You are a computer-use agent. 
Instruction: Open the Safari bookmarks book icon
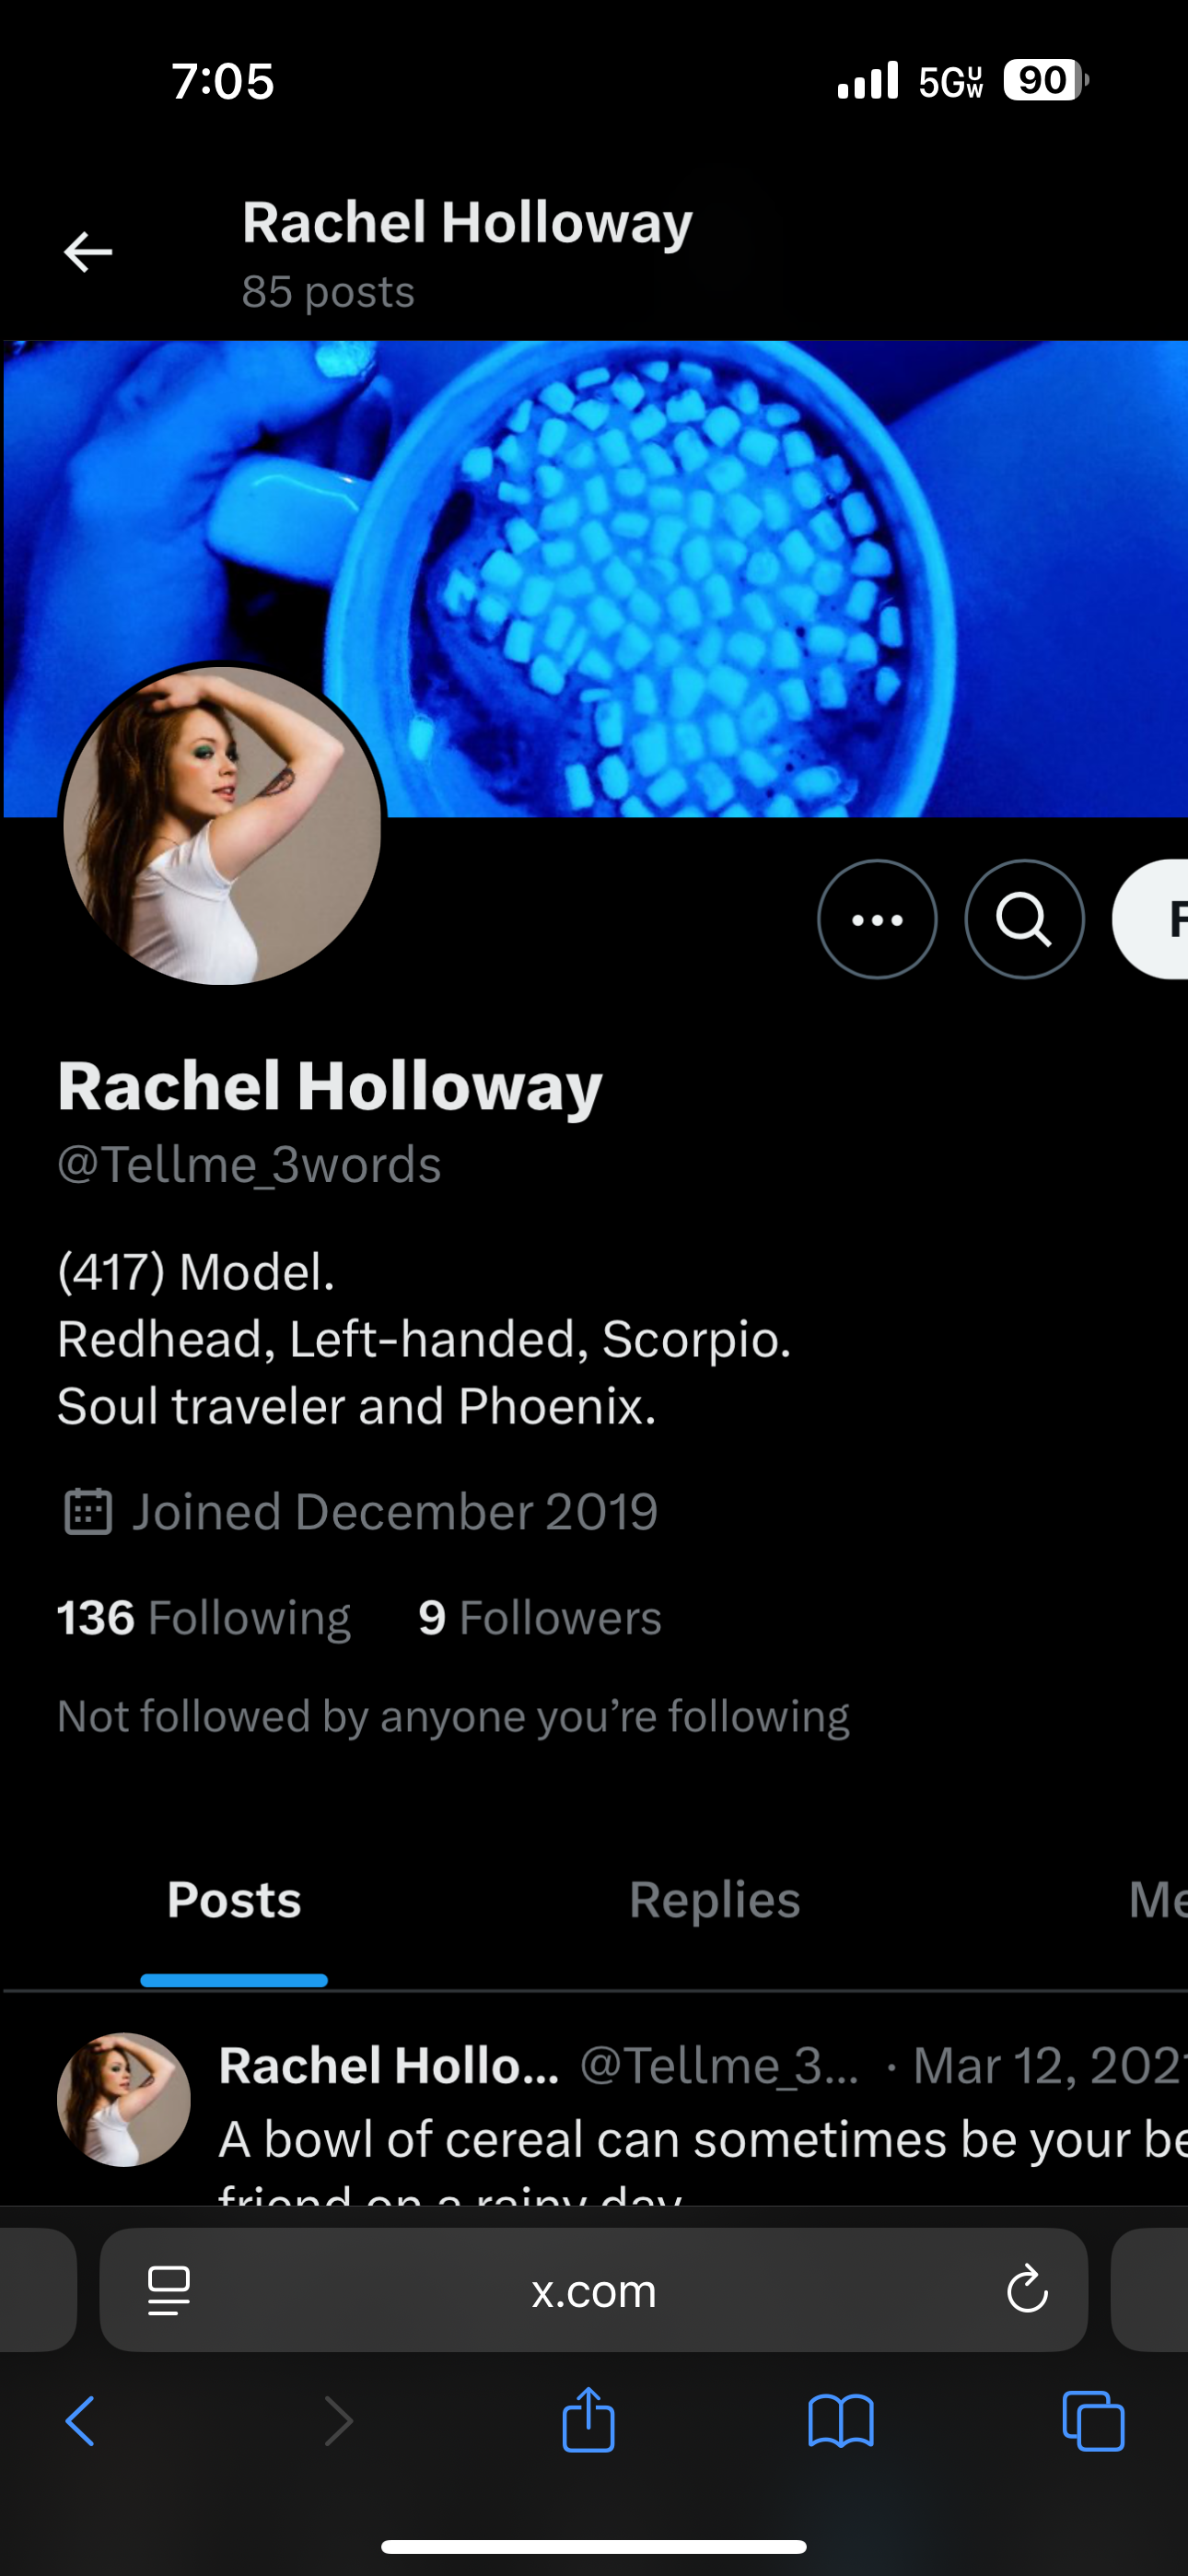click(x=841, y=2421)
